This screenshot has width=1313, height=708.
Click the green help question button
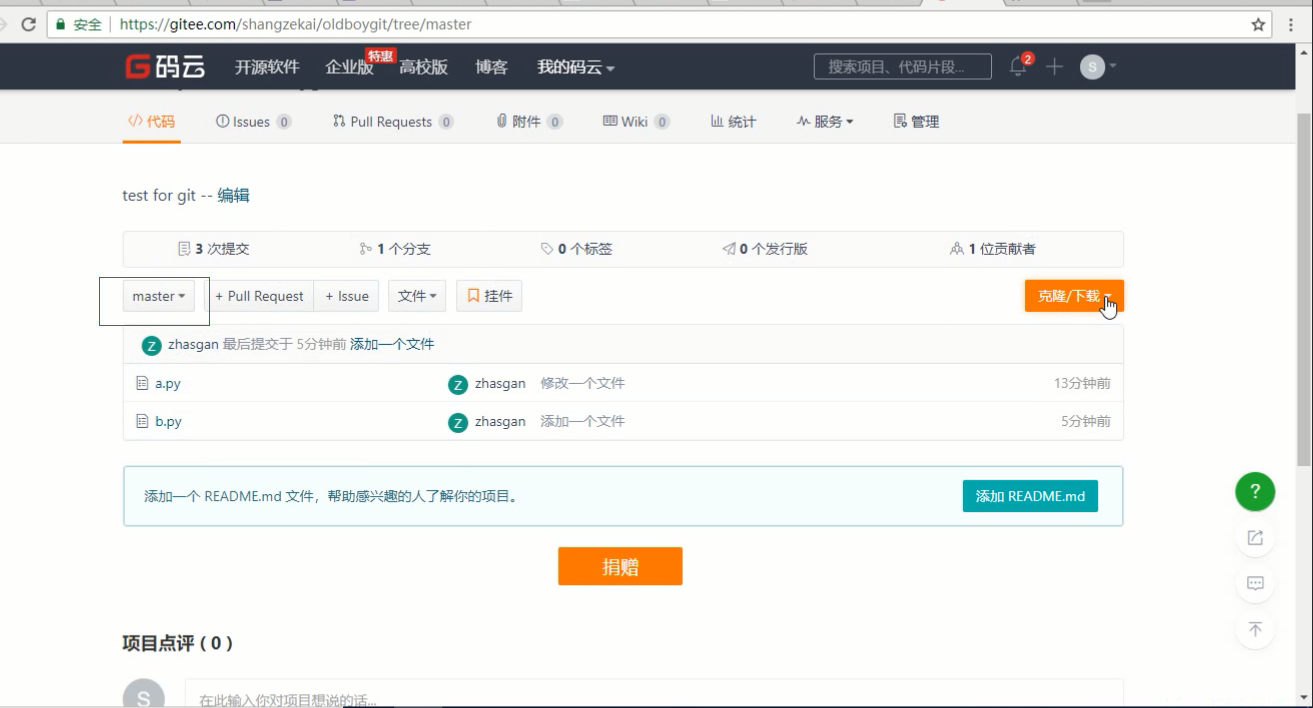[x=1255, y=491]
